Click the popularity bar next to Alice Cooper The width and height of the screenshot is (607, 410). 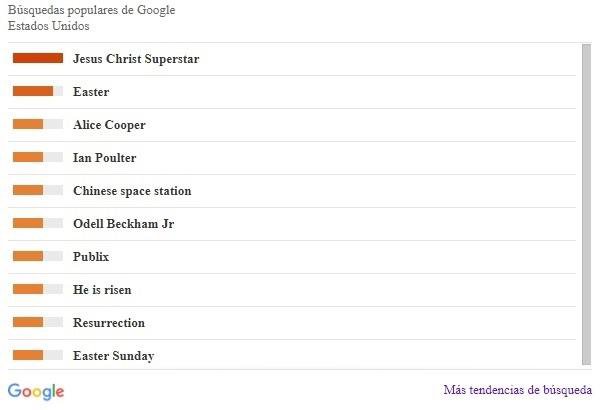click(38, 125)
